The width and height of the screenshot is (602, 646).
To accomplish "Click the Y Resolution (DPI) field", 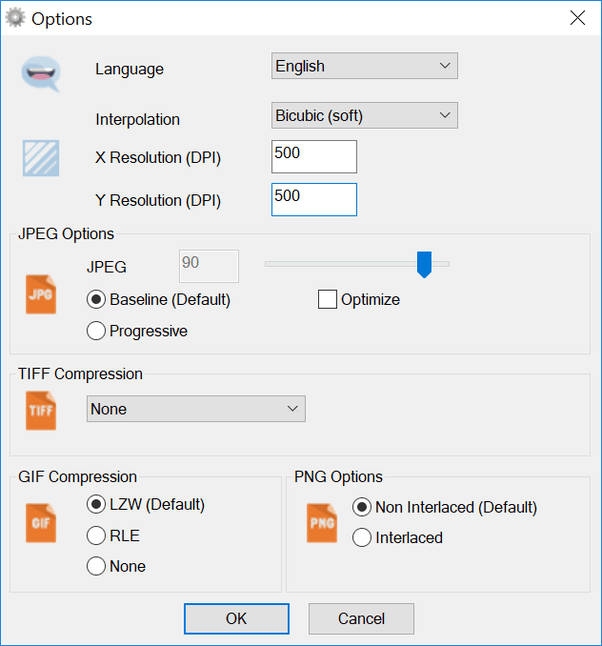I will [x=314, y=199].
